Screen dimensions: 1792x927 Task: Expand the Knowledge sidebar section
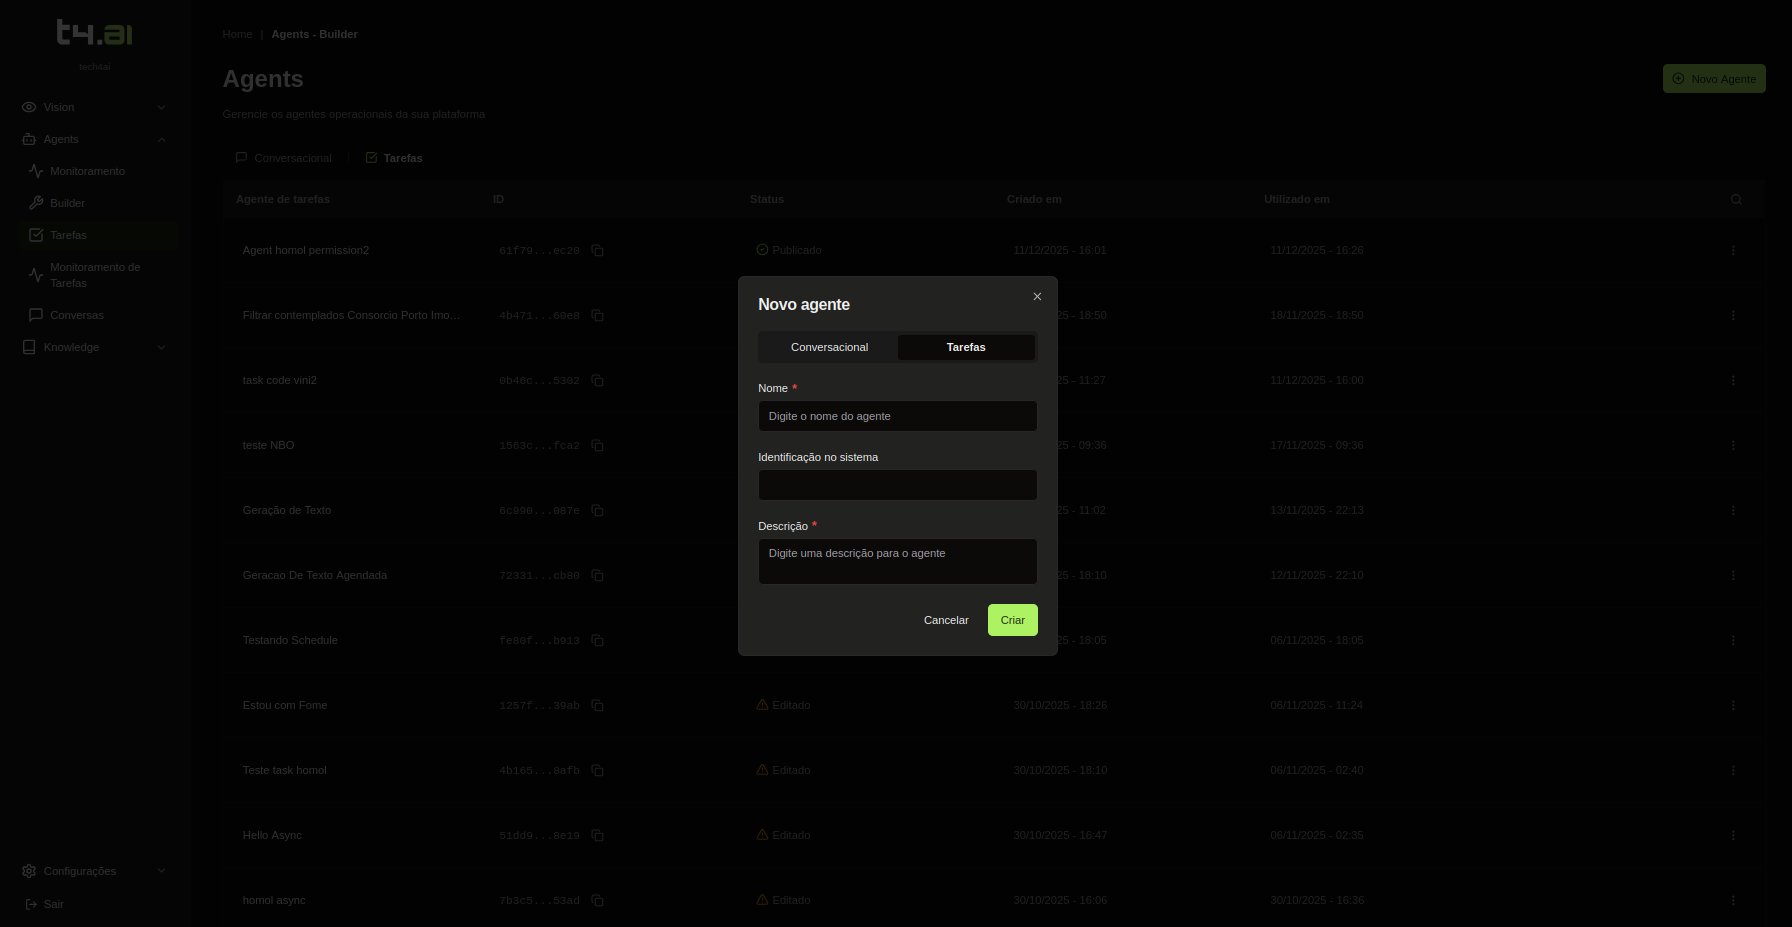point(161,347)
